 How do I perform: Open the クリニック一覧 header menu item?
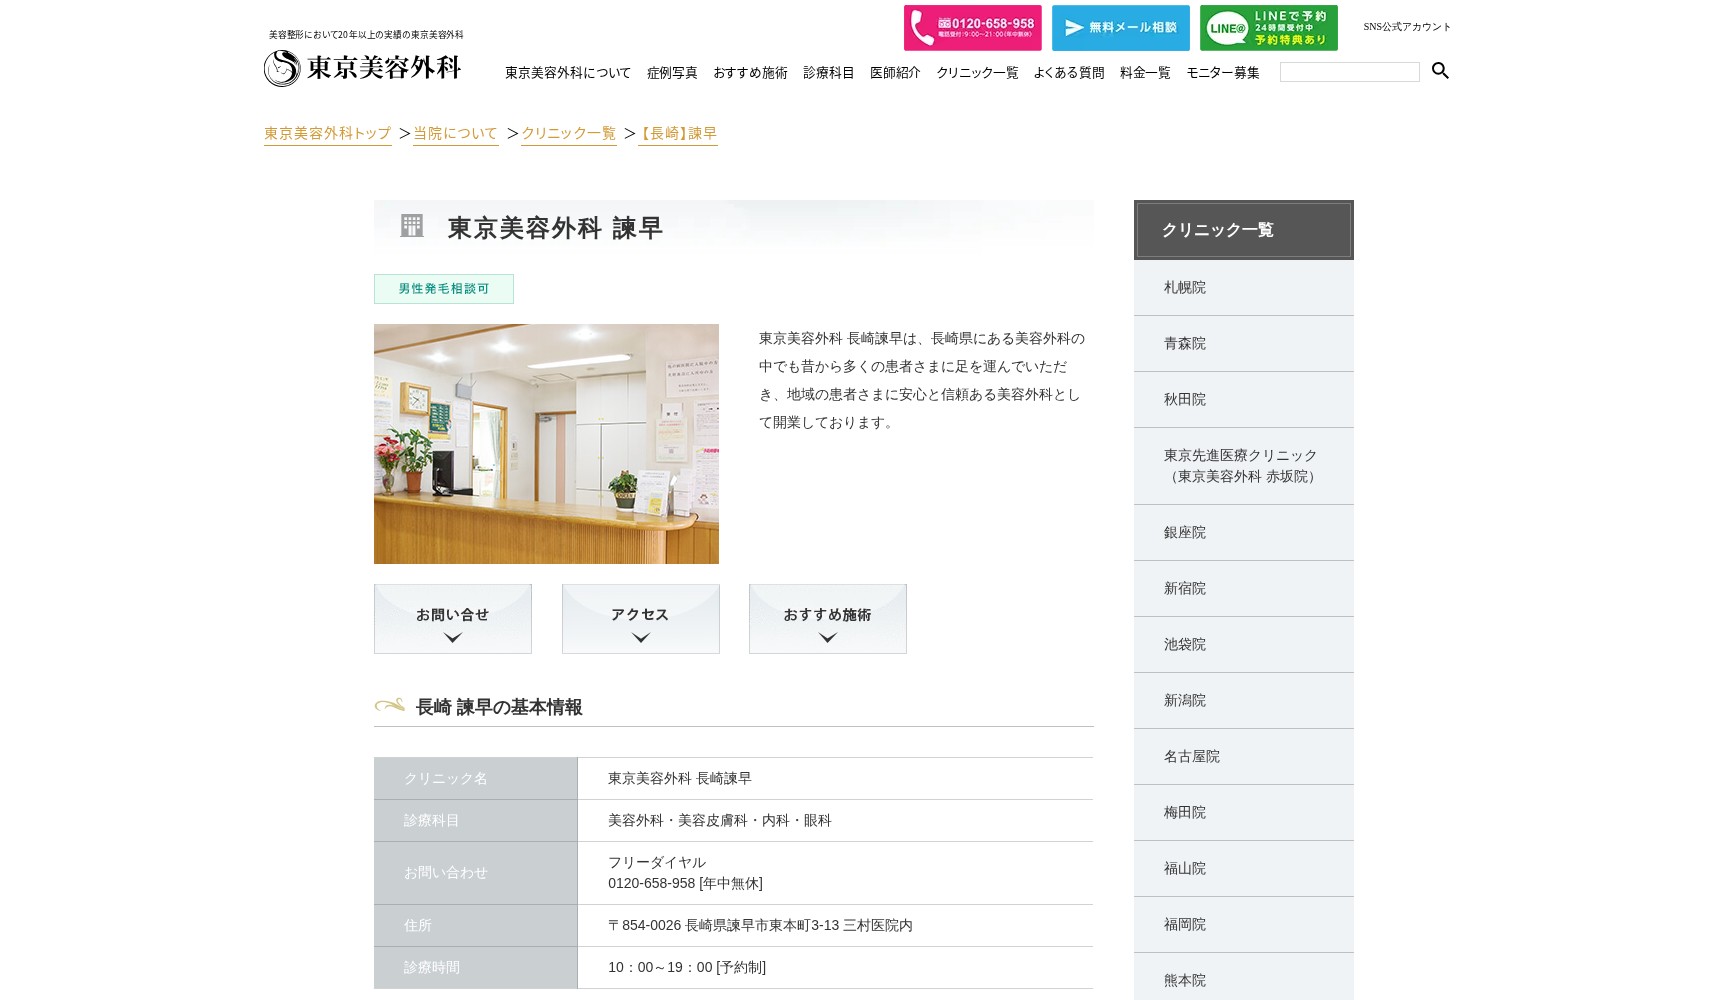coord(977,73)
